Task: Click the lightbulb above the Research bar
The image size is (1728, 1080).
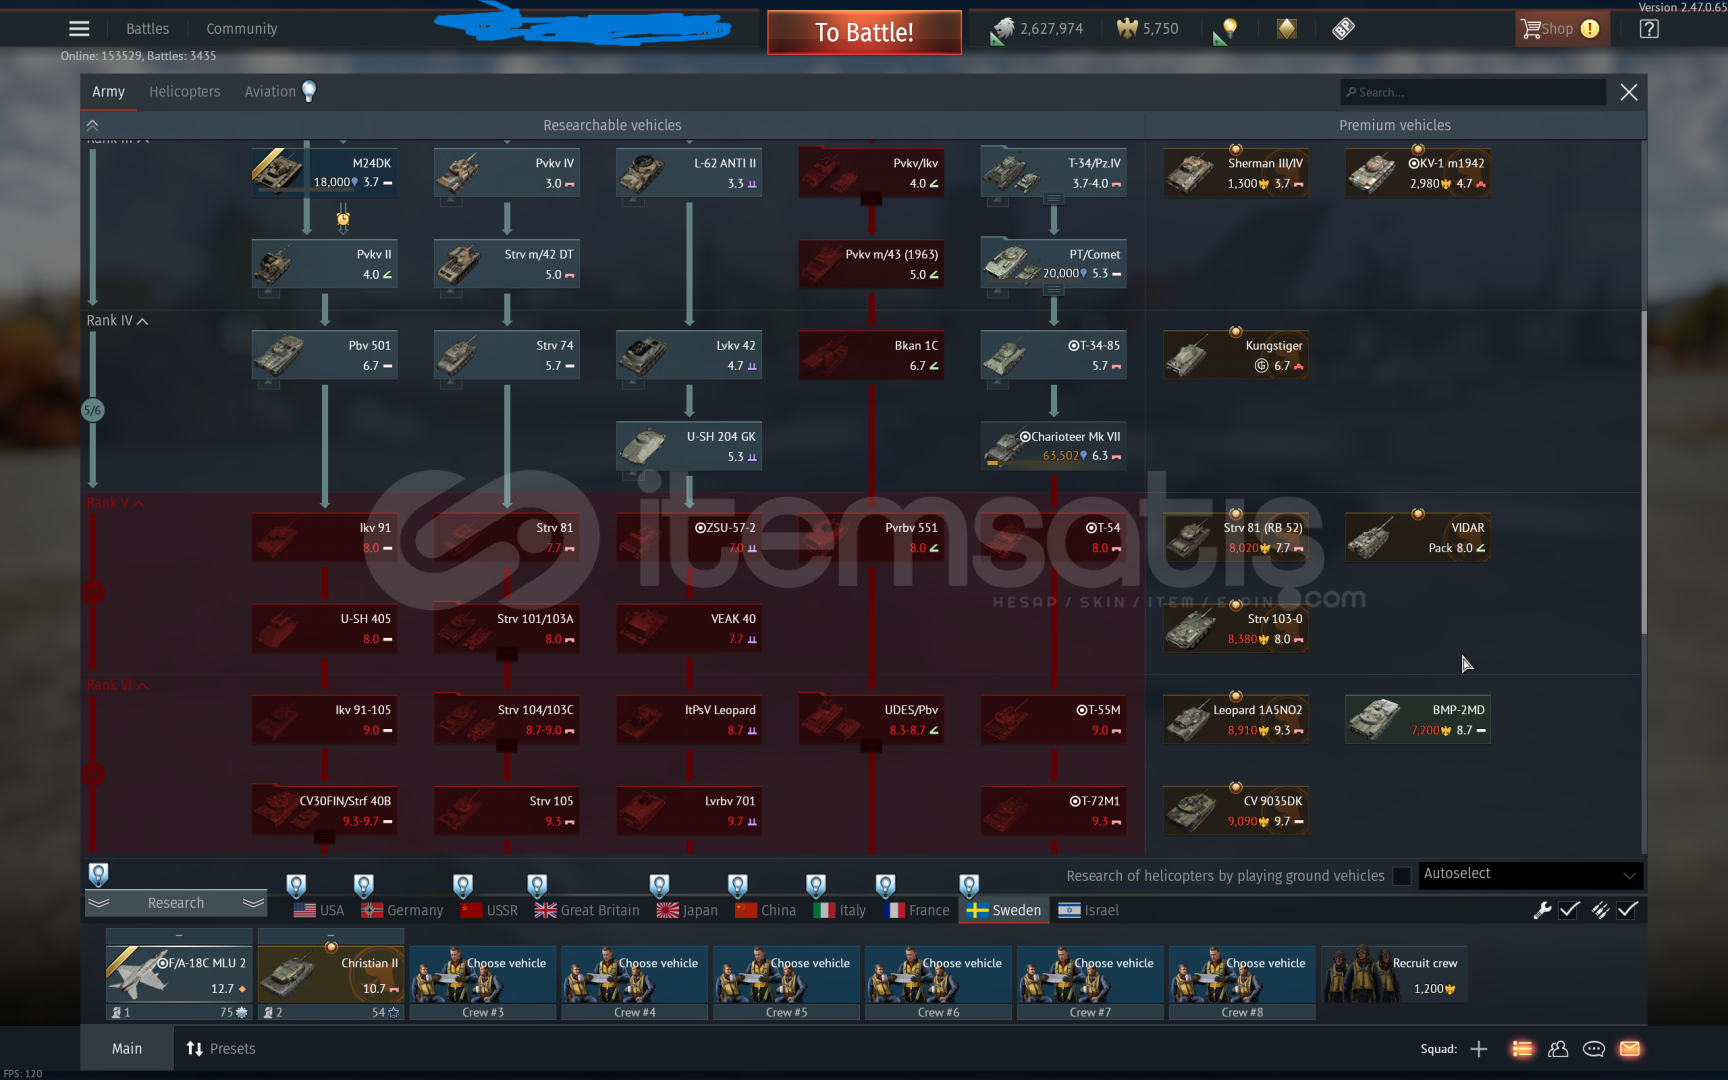Action: pyautogui.click(x=98, y=874)
